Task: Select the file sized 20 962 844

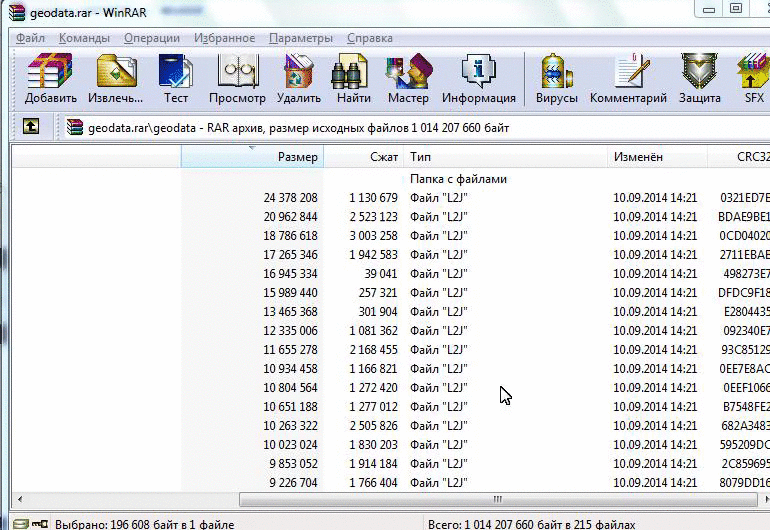Action: coord(391,217)
